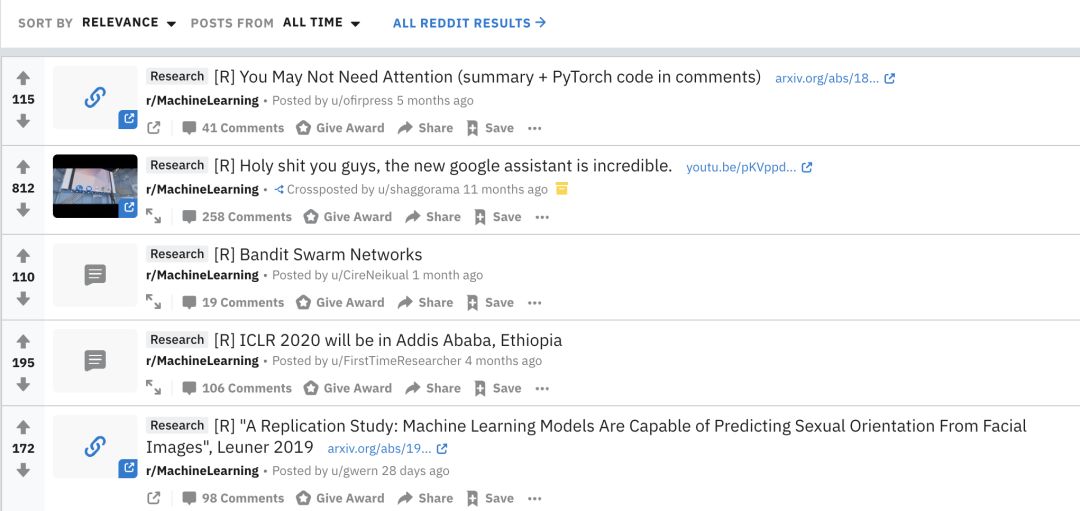Image resolution: width=1080 pixels, height=511 pixels.
Task: Upvote the Bandit Swarm Networks post
Action: click(23, 256)
